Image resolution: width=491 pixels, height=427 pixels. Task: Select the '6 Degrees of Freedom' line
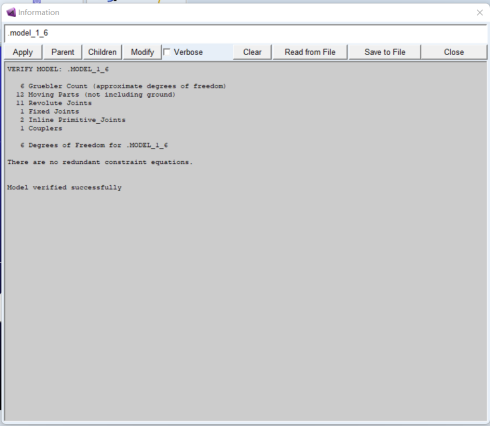tap(94, 145)
